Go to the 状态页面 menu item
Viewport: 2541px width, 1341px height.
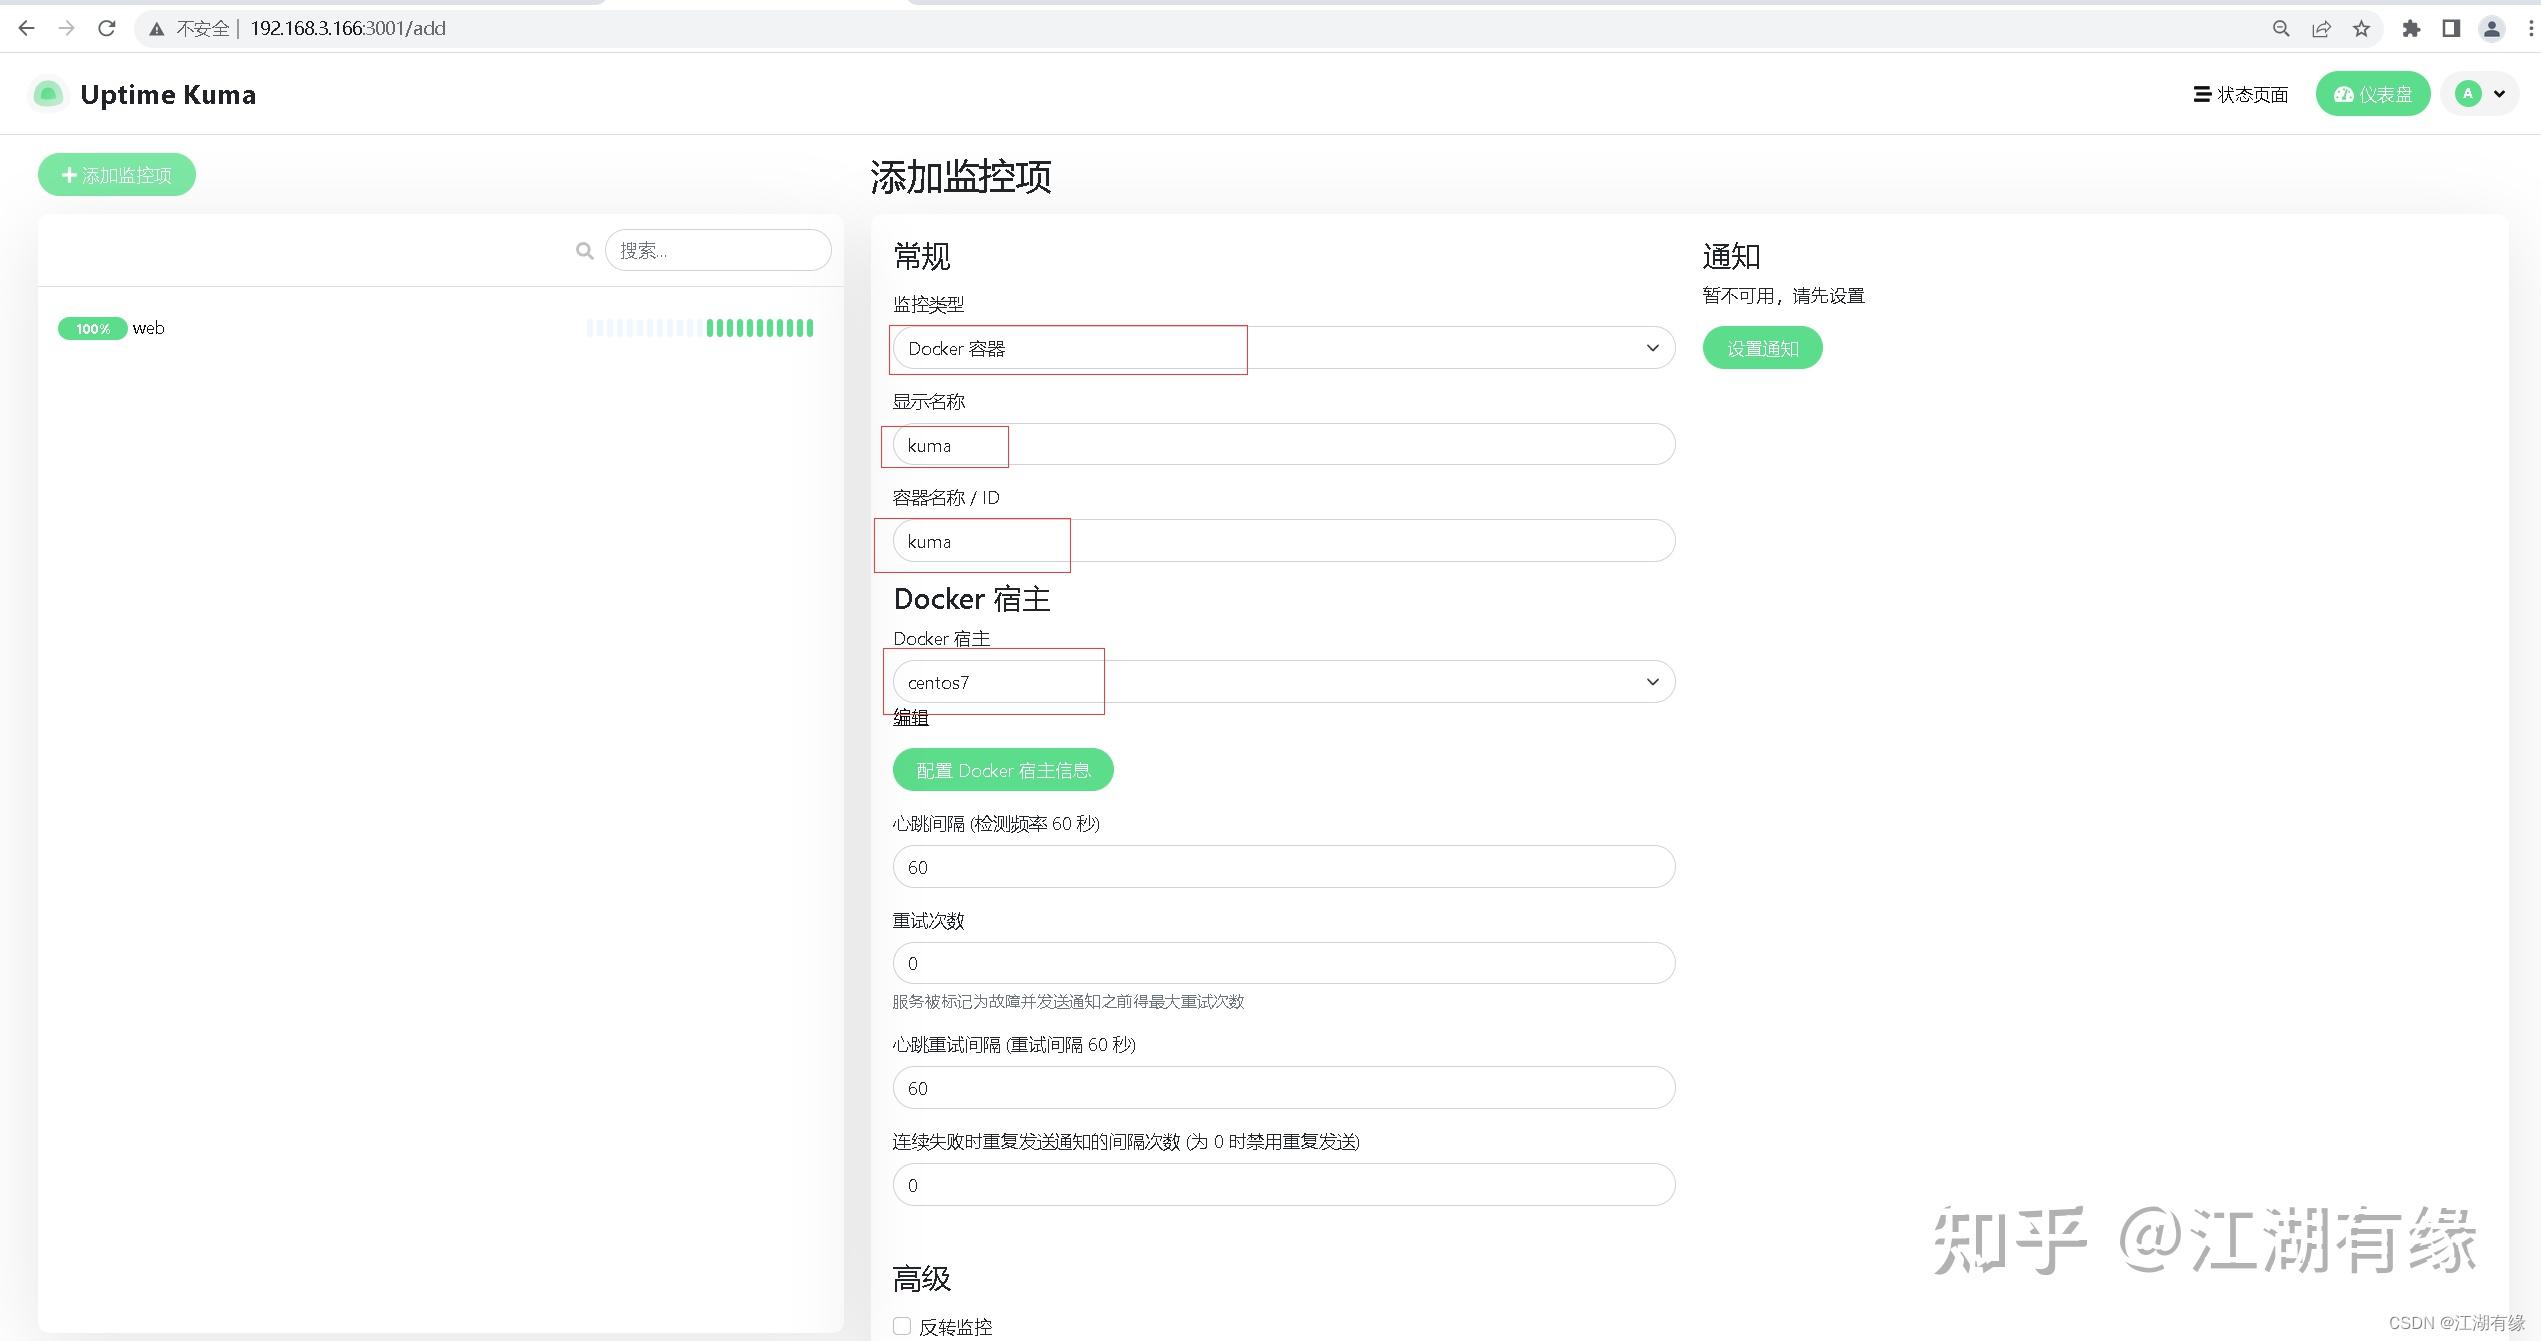[x=2240, y=94]
